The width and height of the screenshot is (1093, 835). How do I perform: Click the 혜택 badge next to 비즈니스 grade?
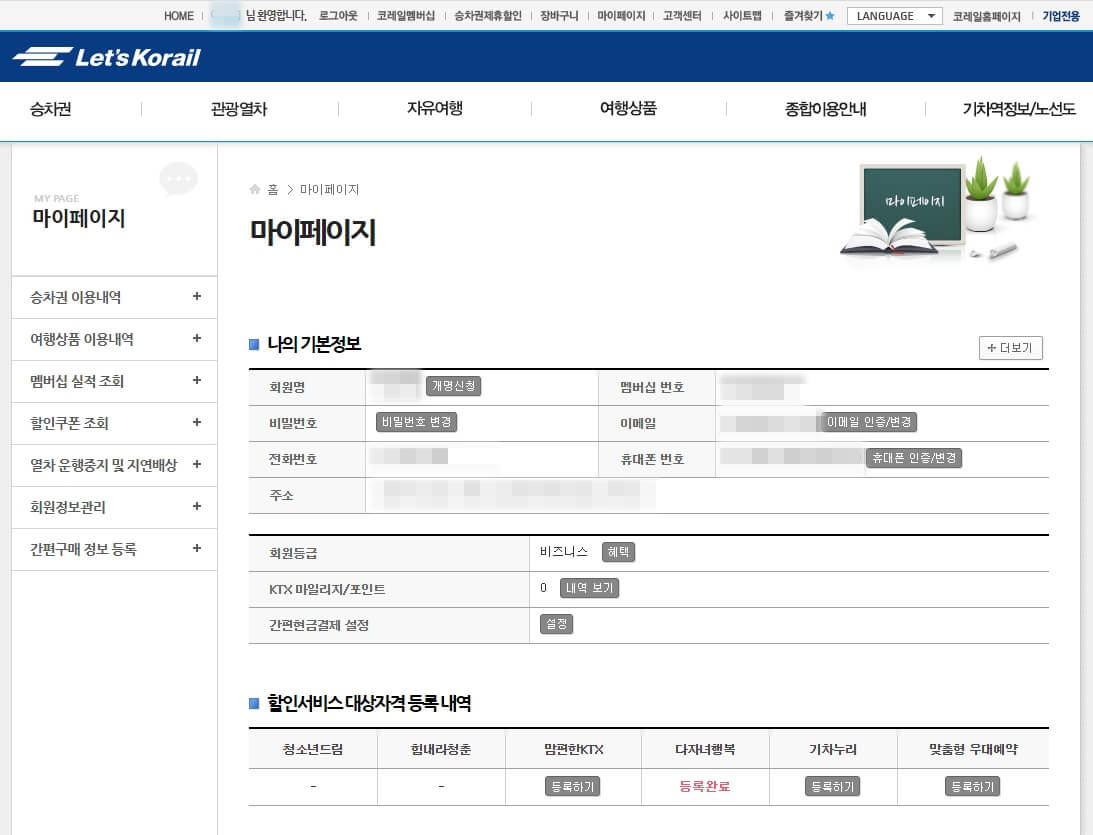(x=618, y=551)
